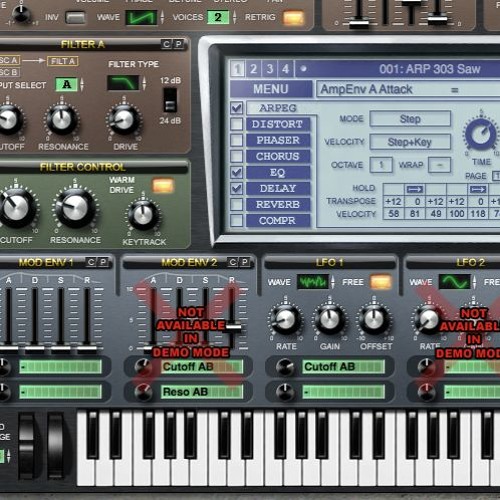This screenshot has width=500, height=500.
Task: Uncheck the ARPEG effect checkbox
Action: [237, 108]
